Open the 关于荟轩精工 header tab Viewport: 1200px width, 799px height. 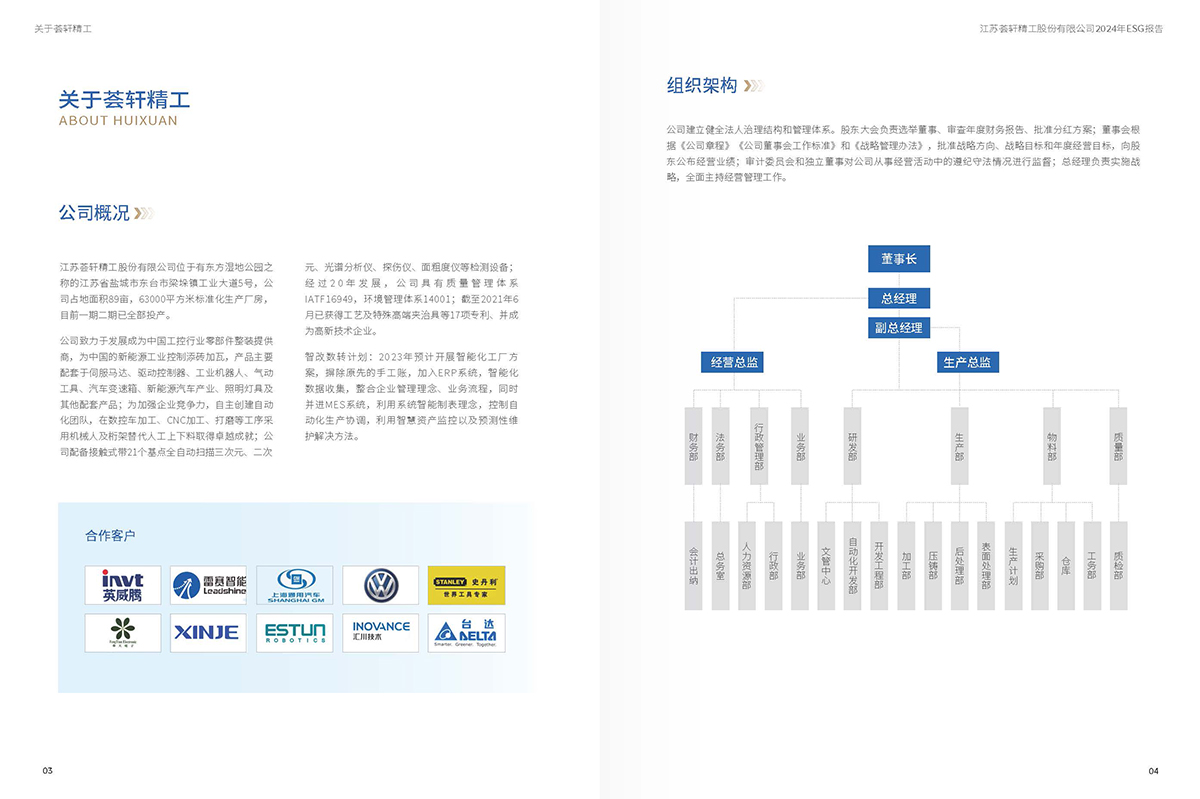pyautogui.click(x=64, y=29)
